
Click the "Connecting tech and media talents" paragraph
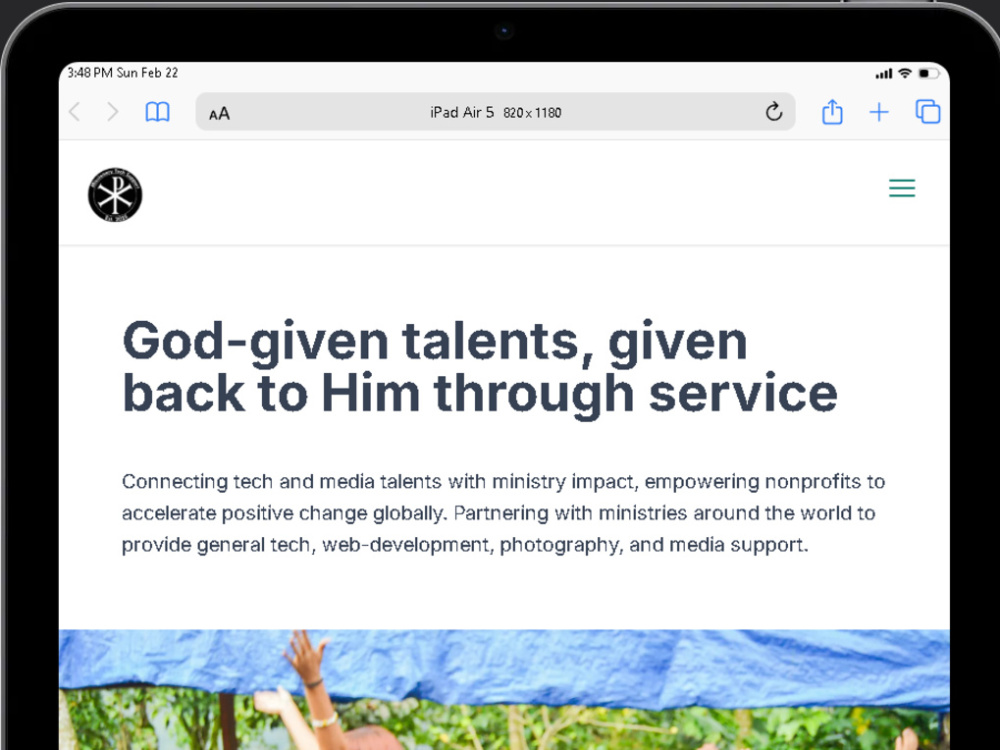503,513
